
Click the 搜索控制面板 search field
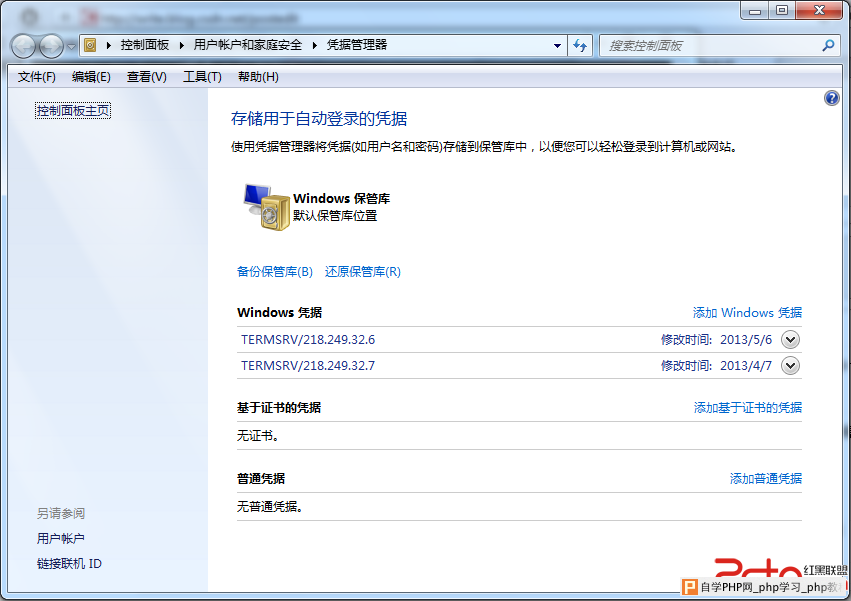pos(710,46)
